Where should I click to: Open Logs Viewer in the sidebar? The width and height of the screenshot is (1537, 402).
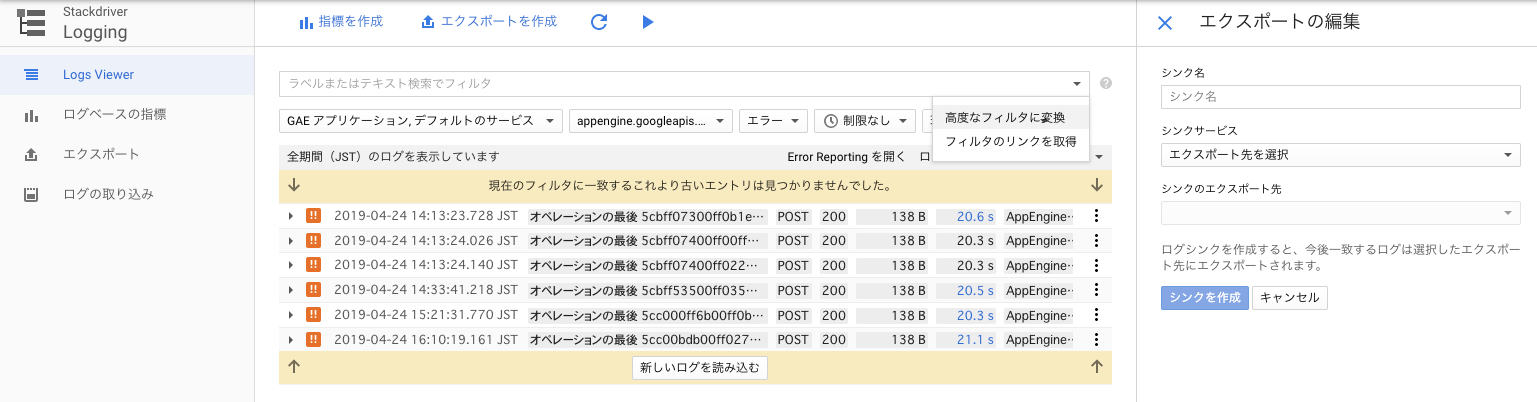tap(126, 74)
